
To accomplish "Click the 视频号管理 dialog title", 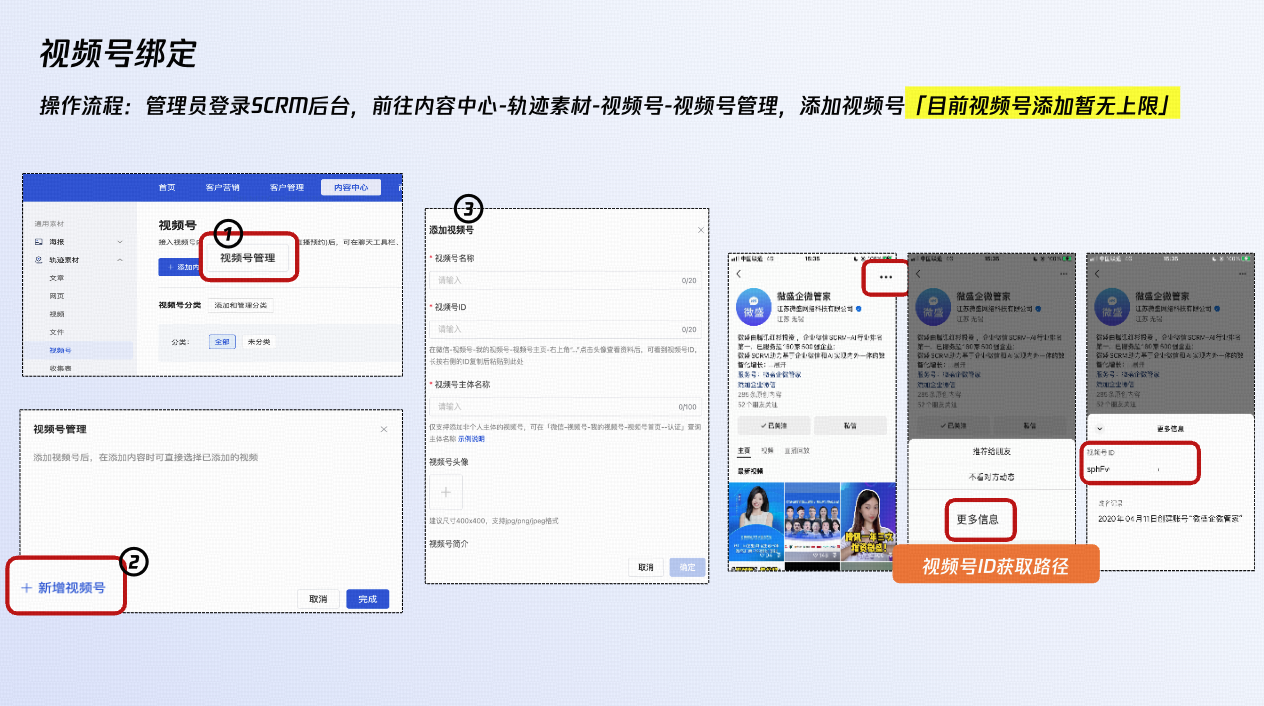I will [60, 429].
